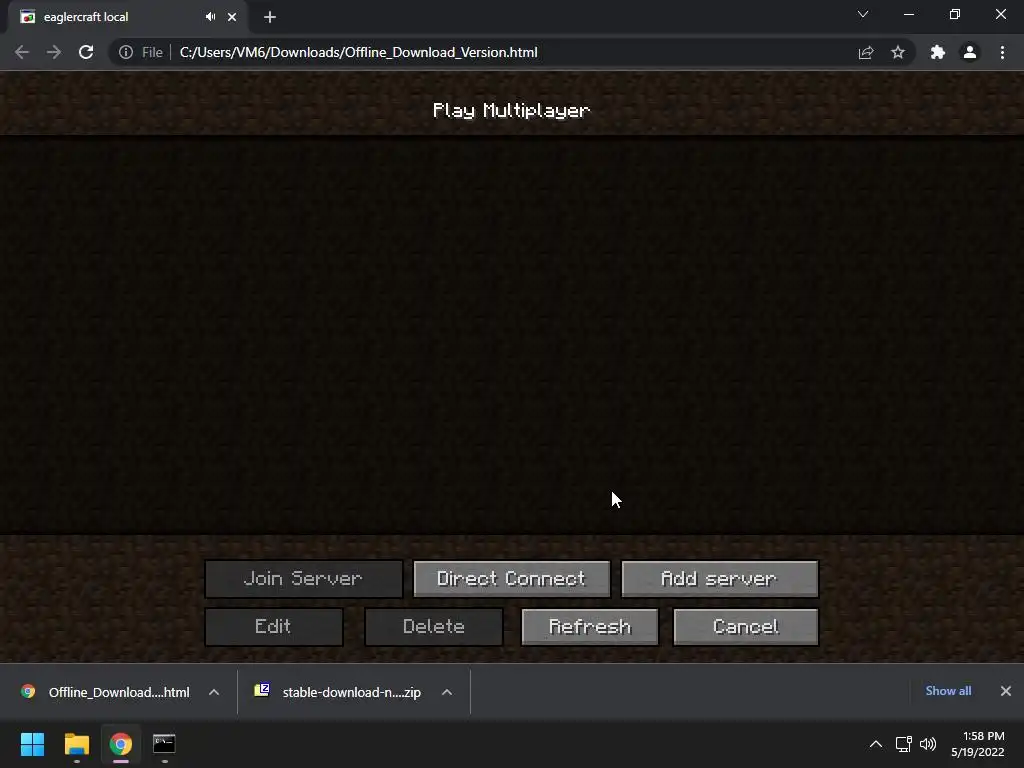Close the eaglercraft local tab
Screen dimensions: 1024x768
point(232,17)
